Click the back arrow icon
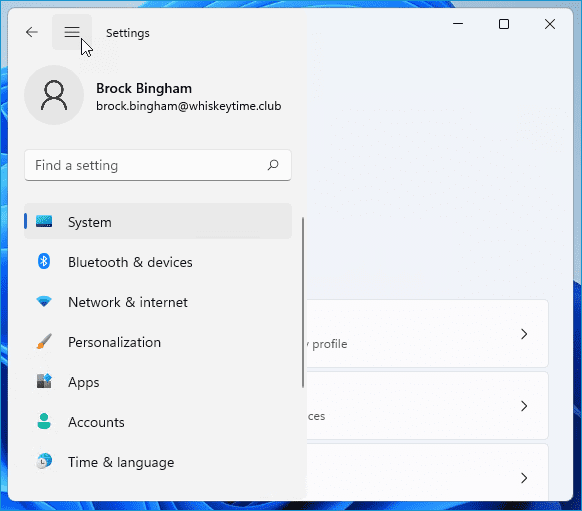This screenshot has height=511, width=582. tap(32, 32)
